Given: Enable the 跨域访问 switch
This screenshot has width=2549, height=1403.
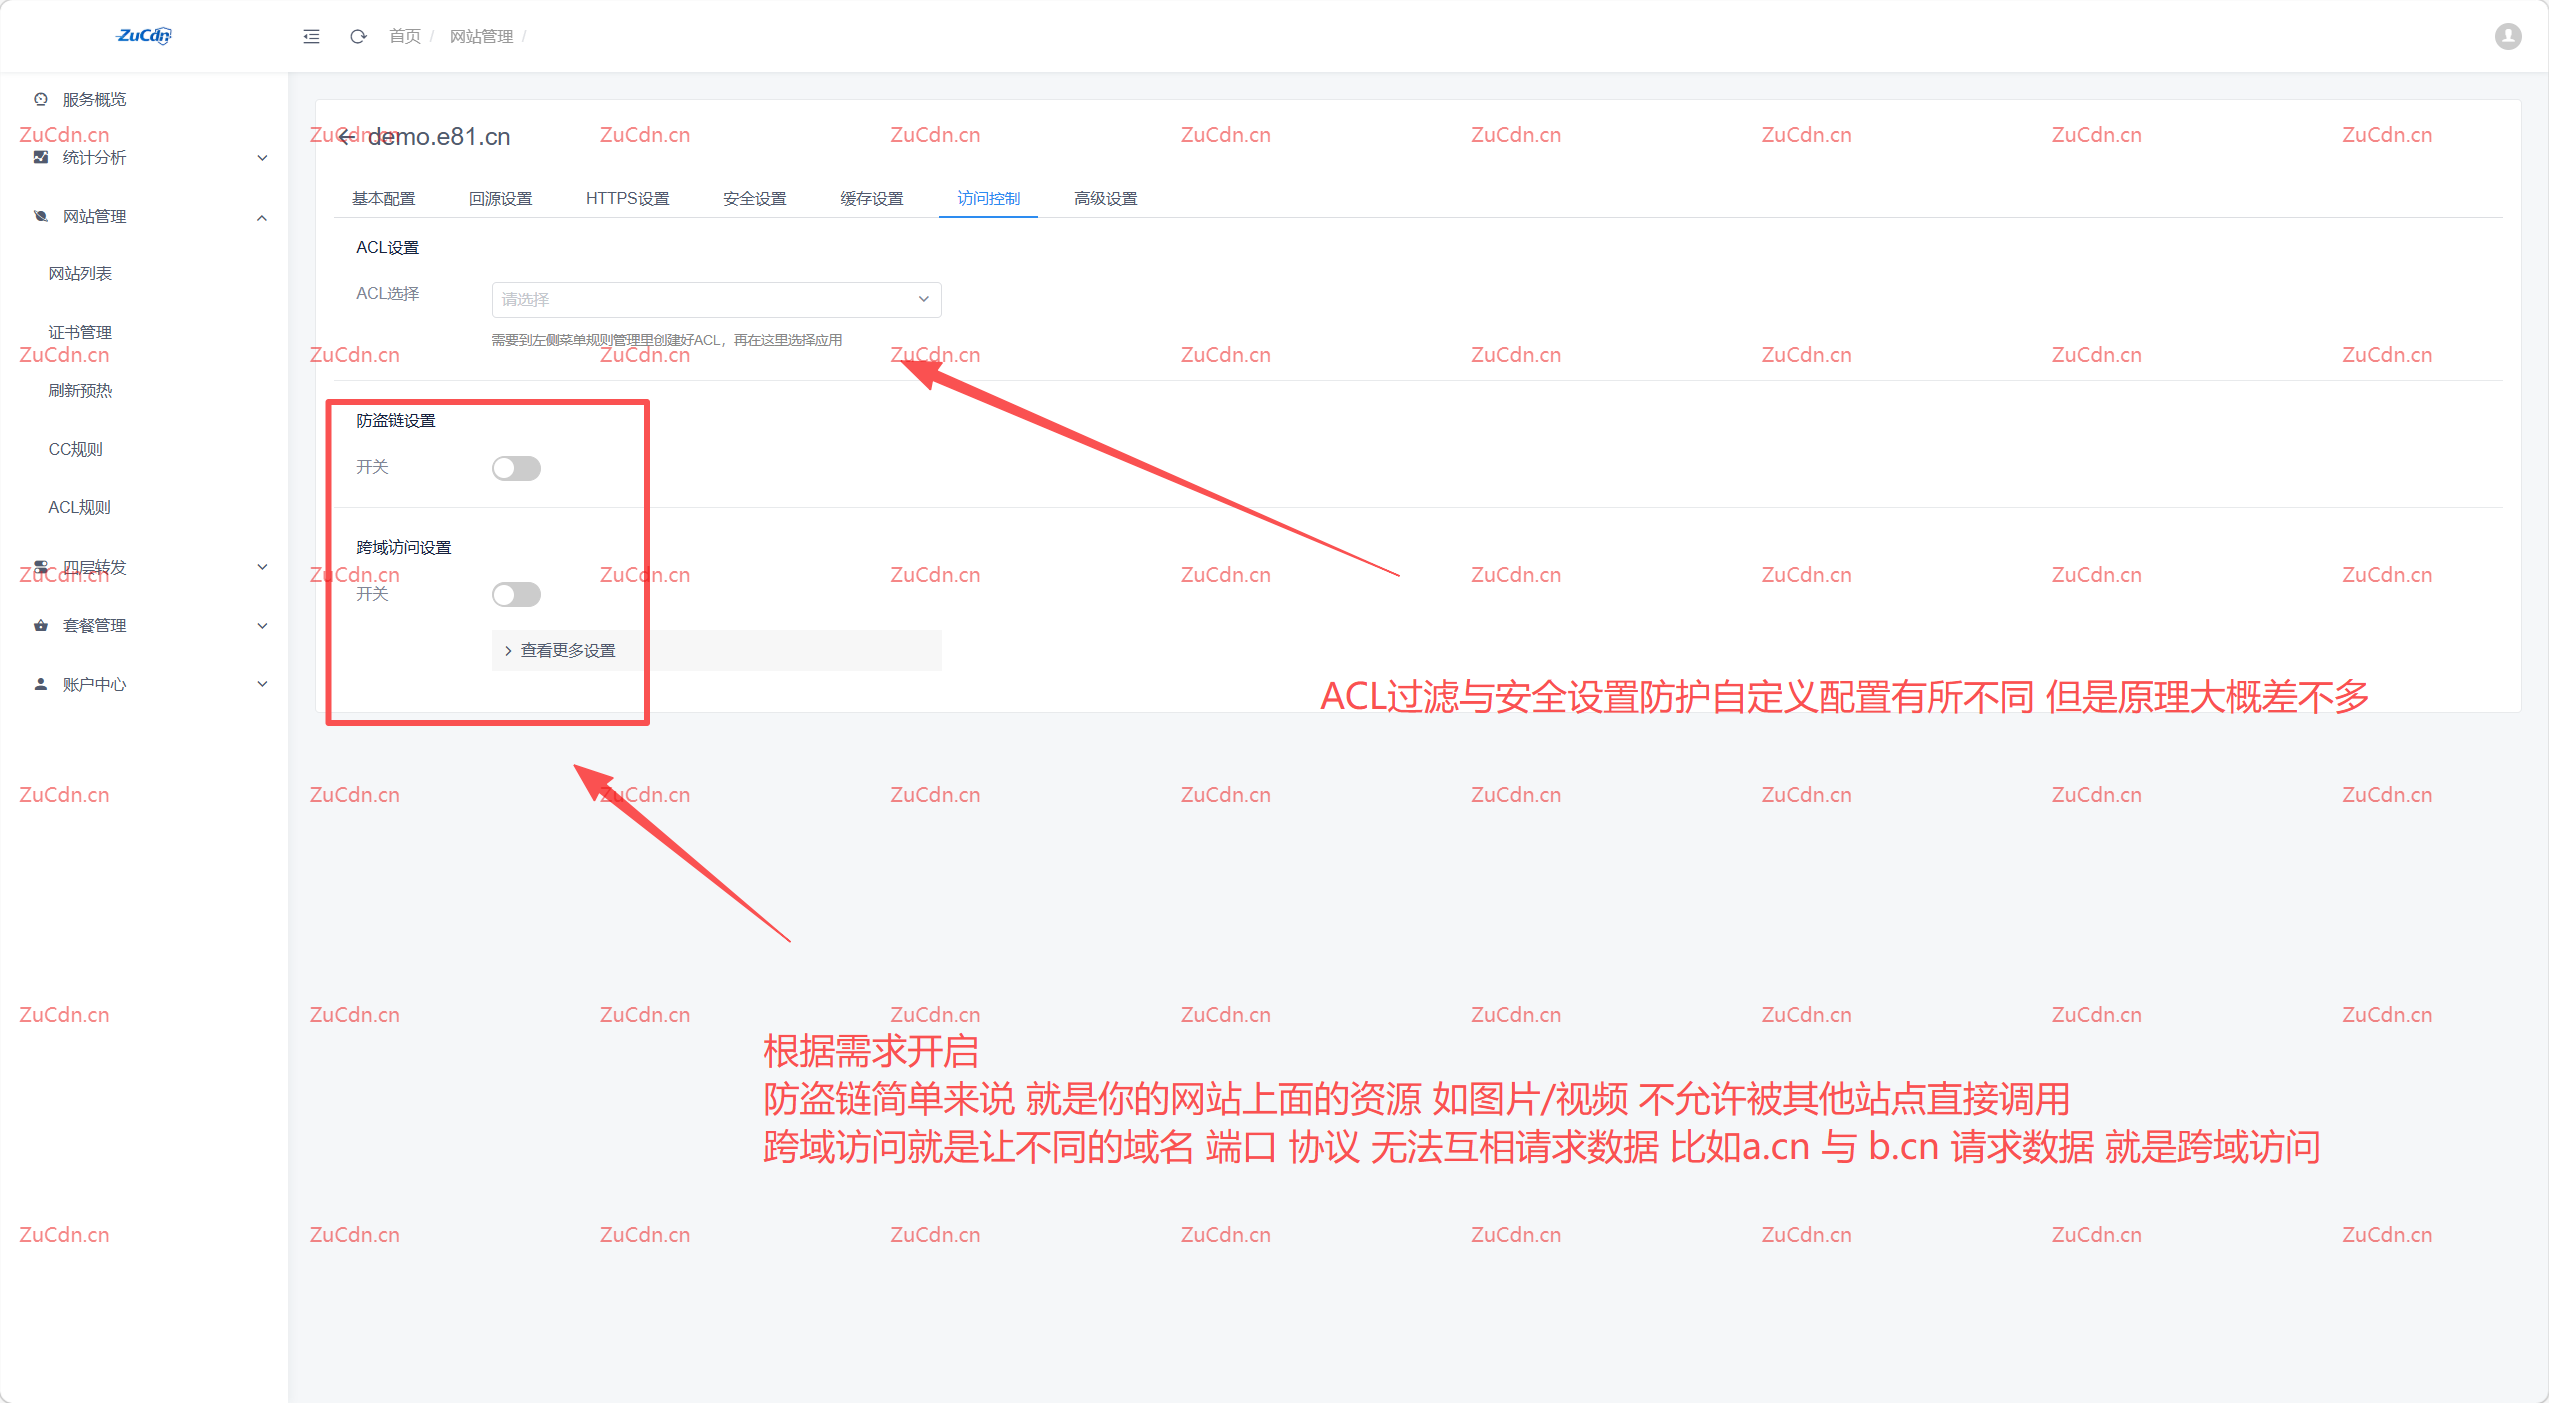Looking at the screenshot, I should pos(516,594).
